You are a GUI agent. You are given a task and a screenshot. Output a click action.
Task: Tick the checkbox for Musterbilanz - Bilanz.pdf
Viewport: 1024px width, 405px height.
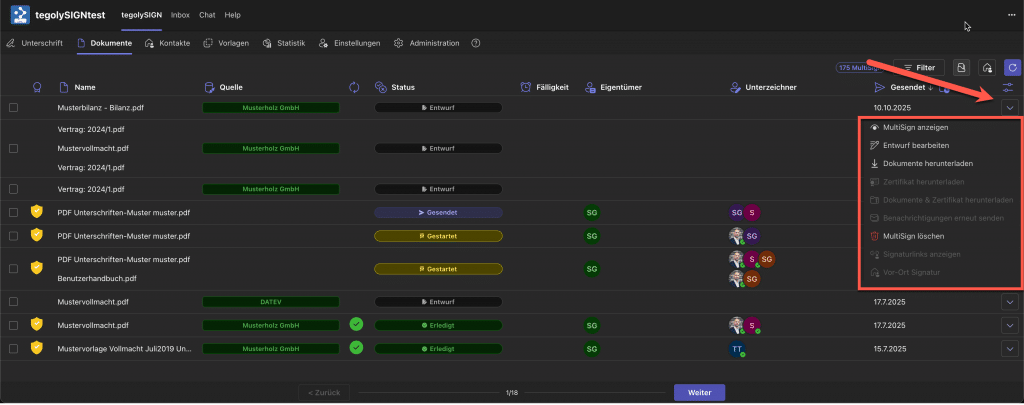(x=14, y=107)
